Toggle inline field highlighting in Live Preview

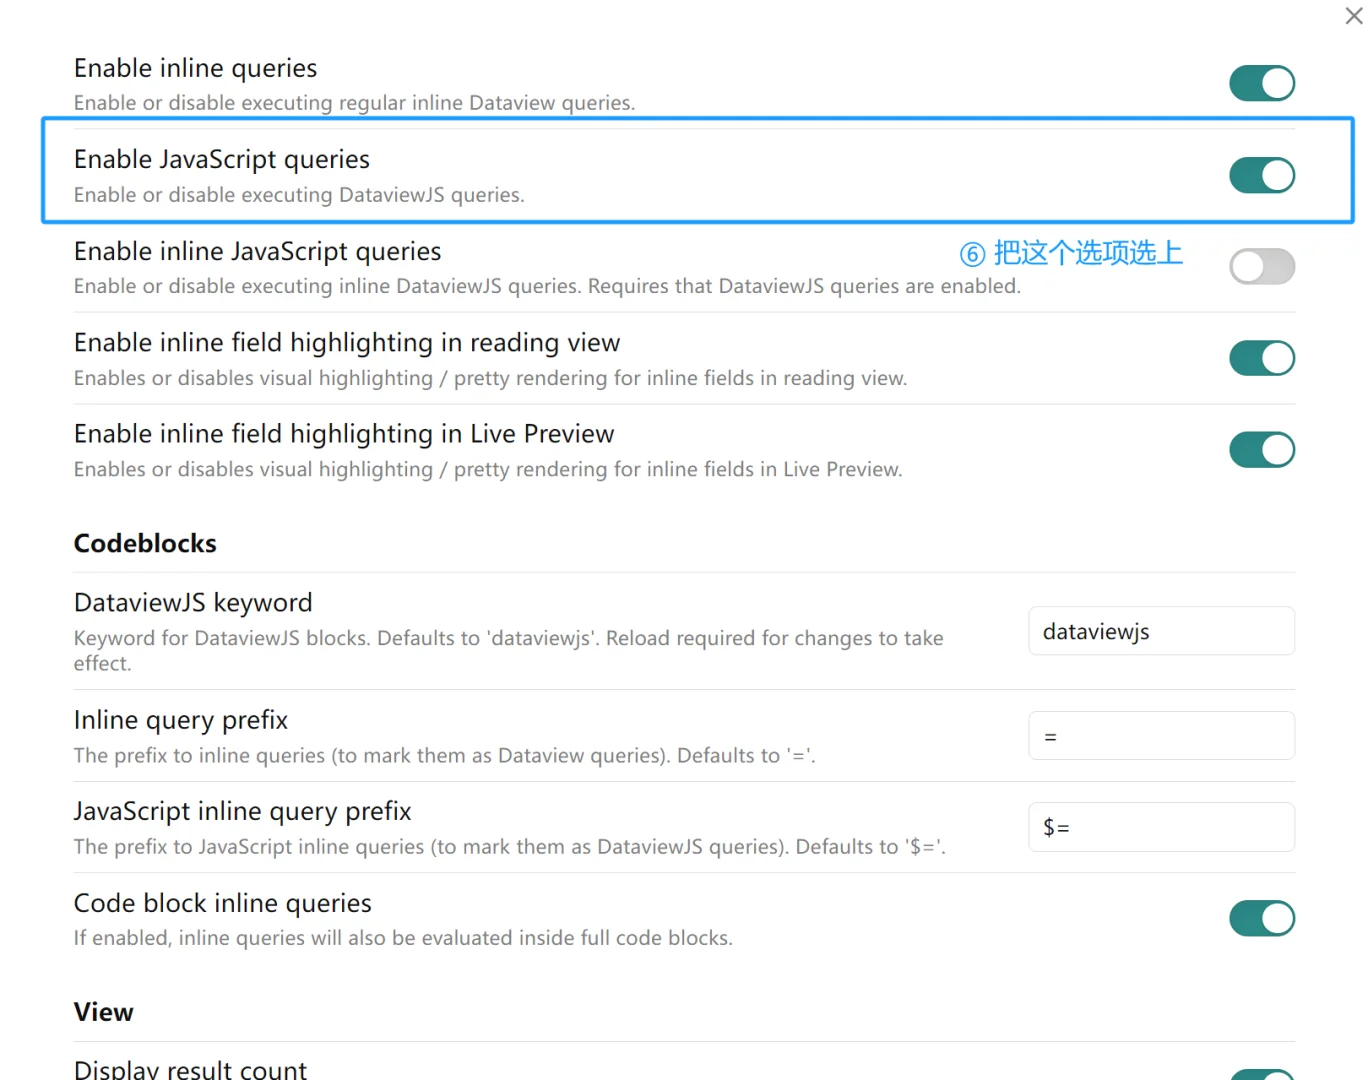1262,449
